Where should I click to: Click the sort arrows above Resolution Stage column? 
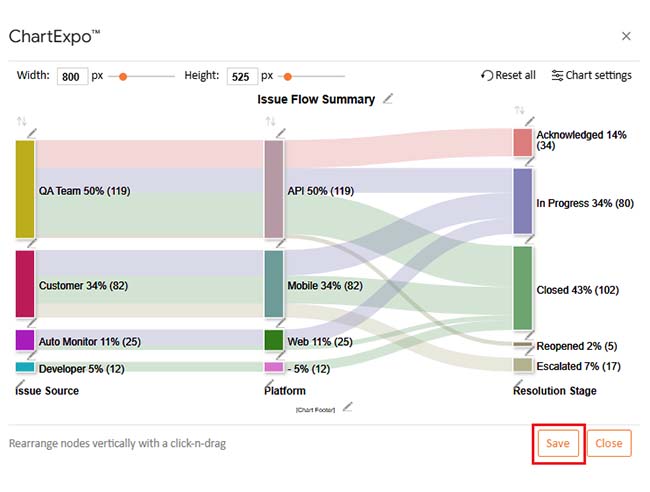point(518,110)
